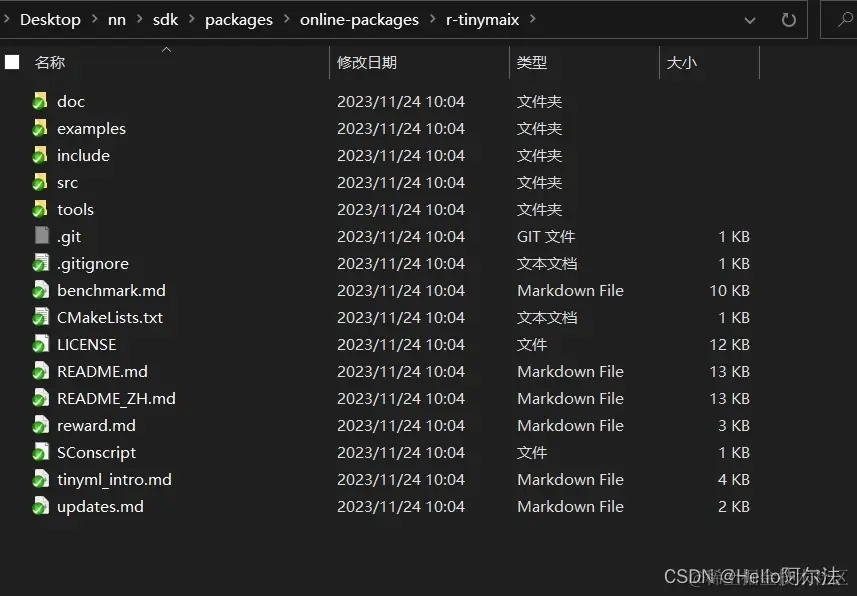Click the .git file icon
This screenshot has width=857, height=596.
[x=42, y=236]
